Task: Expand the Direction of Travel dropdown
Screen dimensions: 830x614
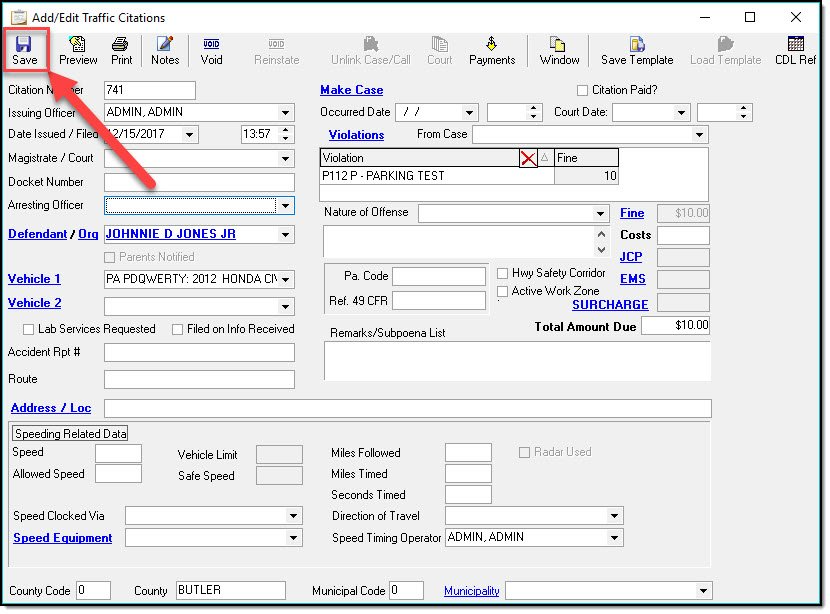Action: click(x=613, y=516)
